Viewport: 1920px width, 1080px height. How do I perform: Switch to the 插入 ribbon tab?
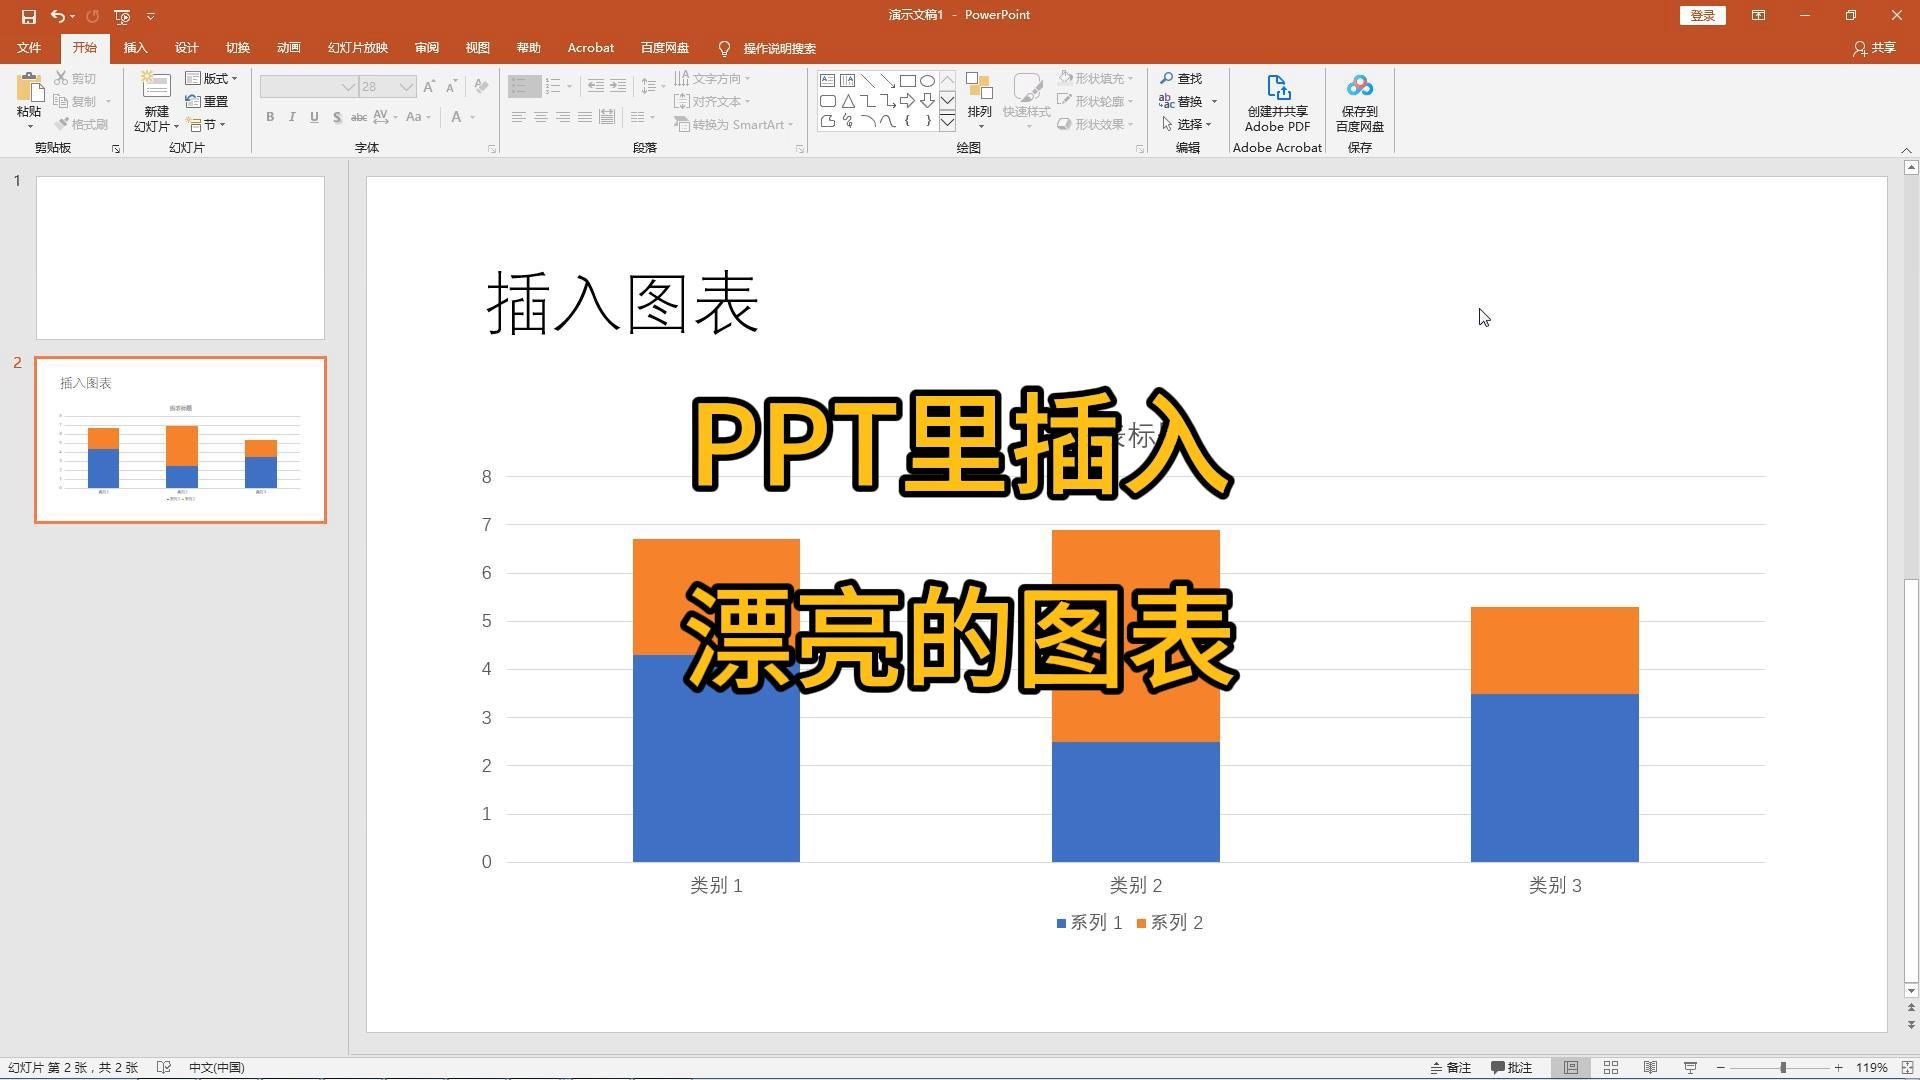click(135, 47)
